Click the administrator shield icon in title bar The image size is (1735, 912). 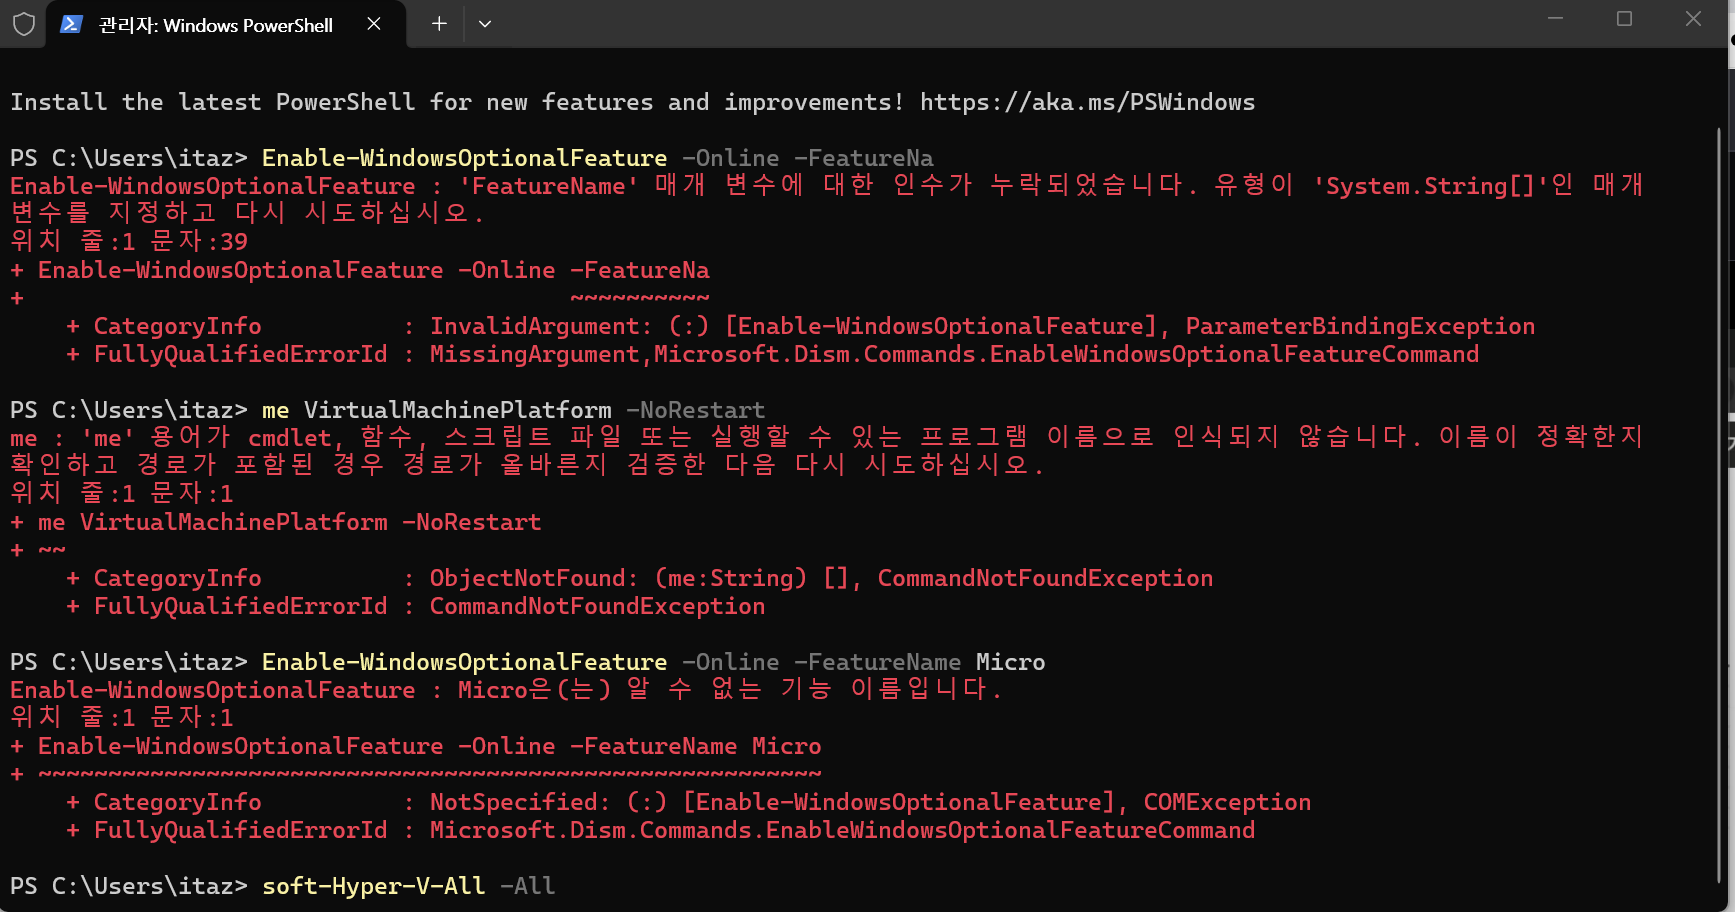coord(24,24)
